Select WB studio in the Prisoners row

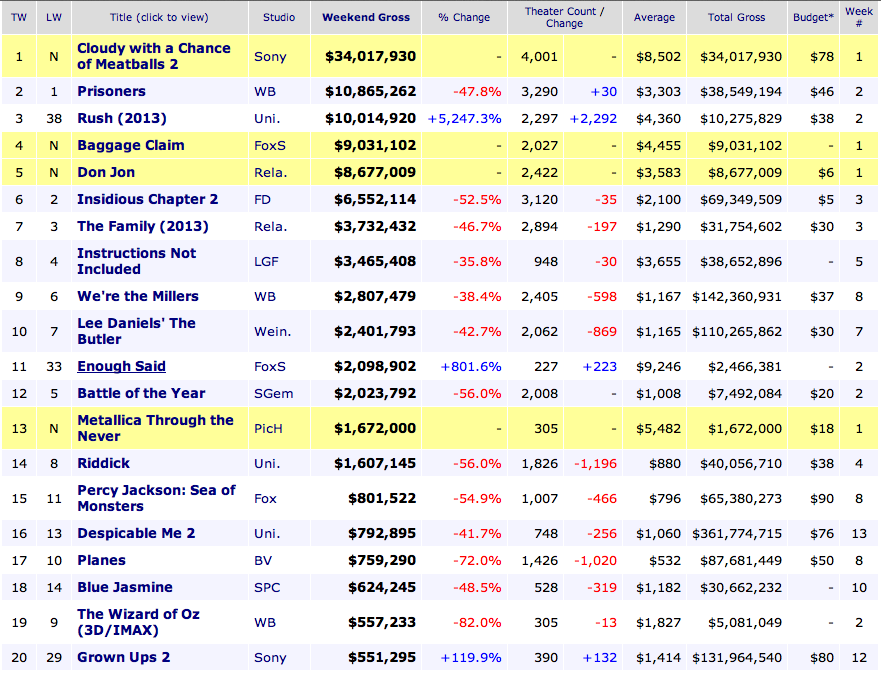pos(265,92)
